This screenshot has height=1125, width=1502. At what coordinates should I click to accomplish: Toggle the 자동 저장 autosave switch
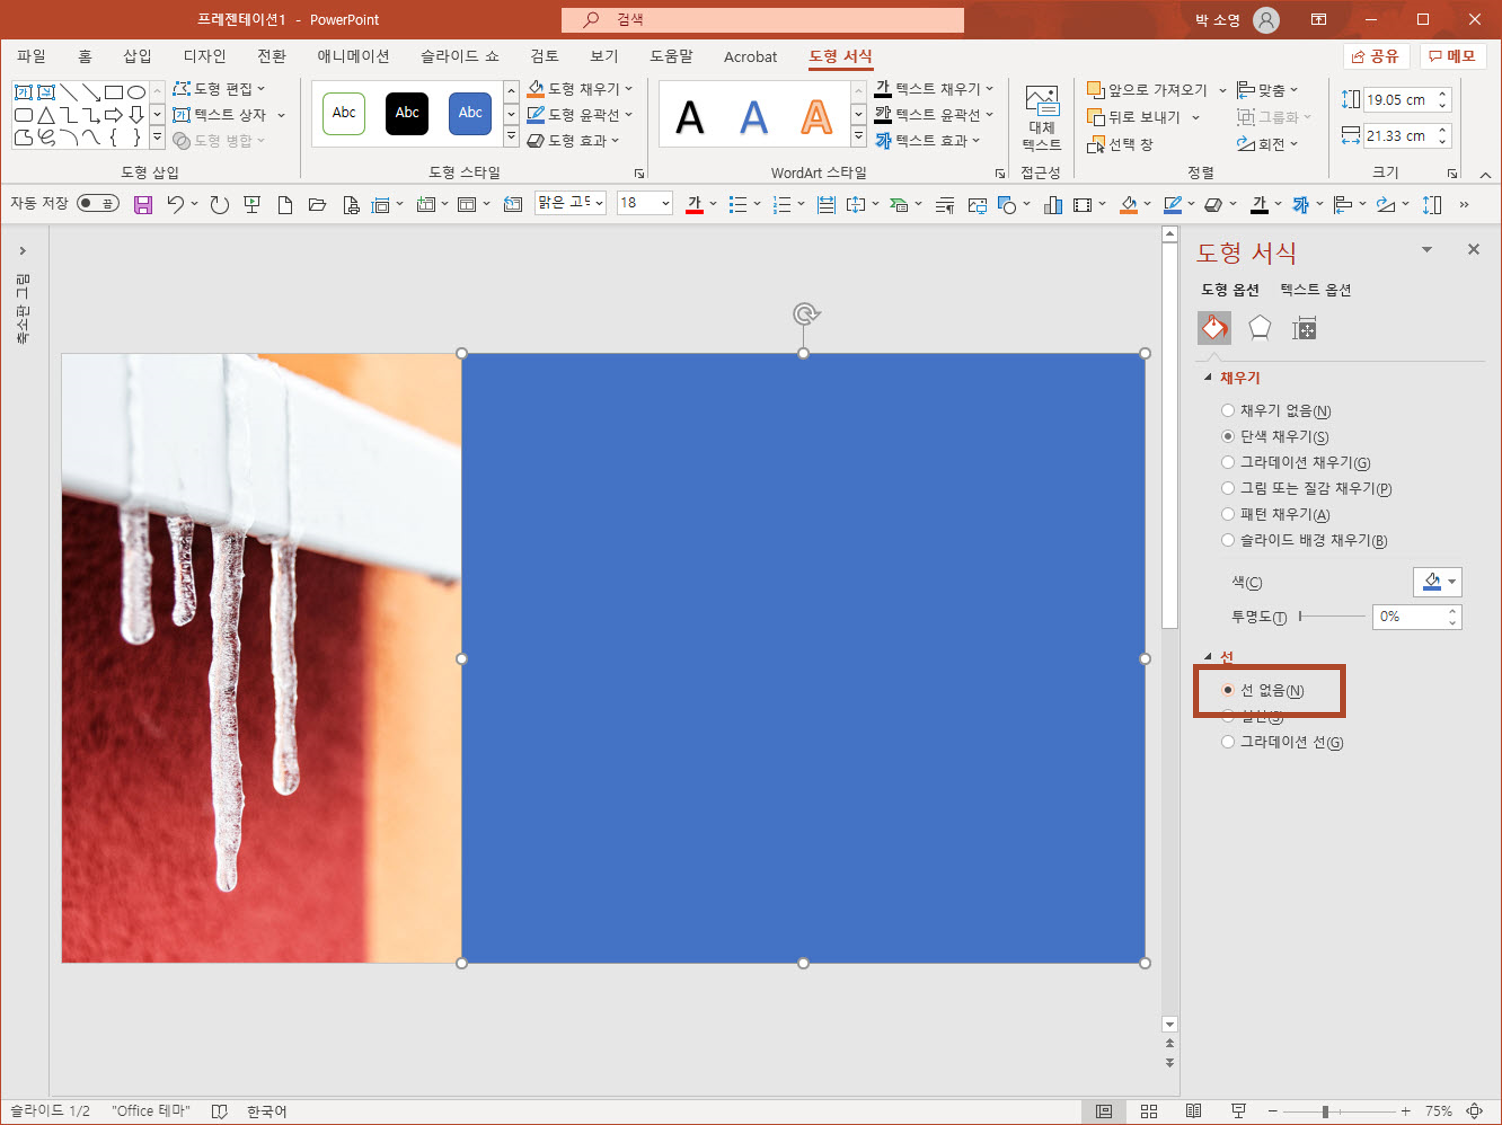tap(98, 204)
